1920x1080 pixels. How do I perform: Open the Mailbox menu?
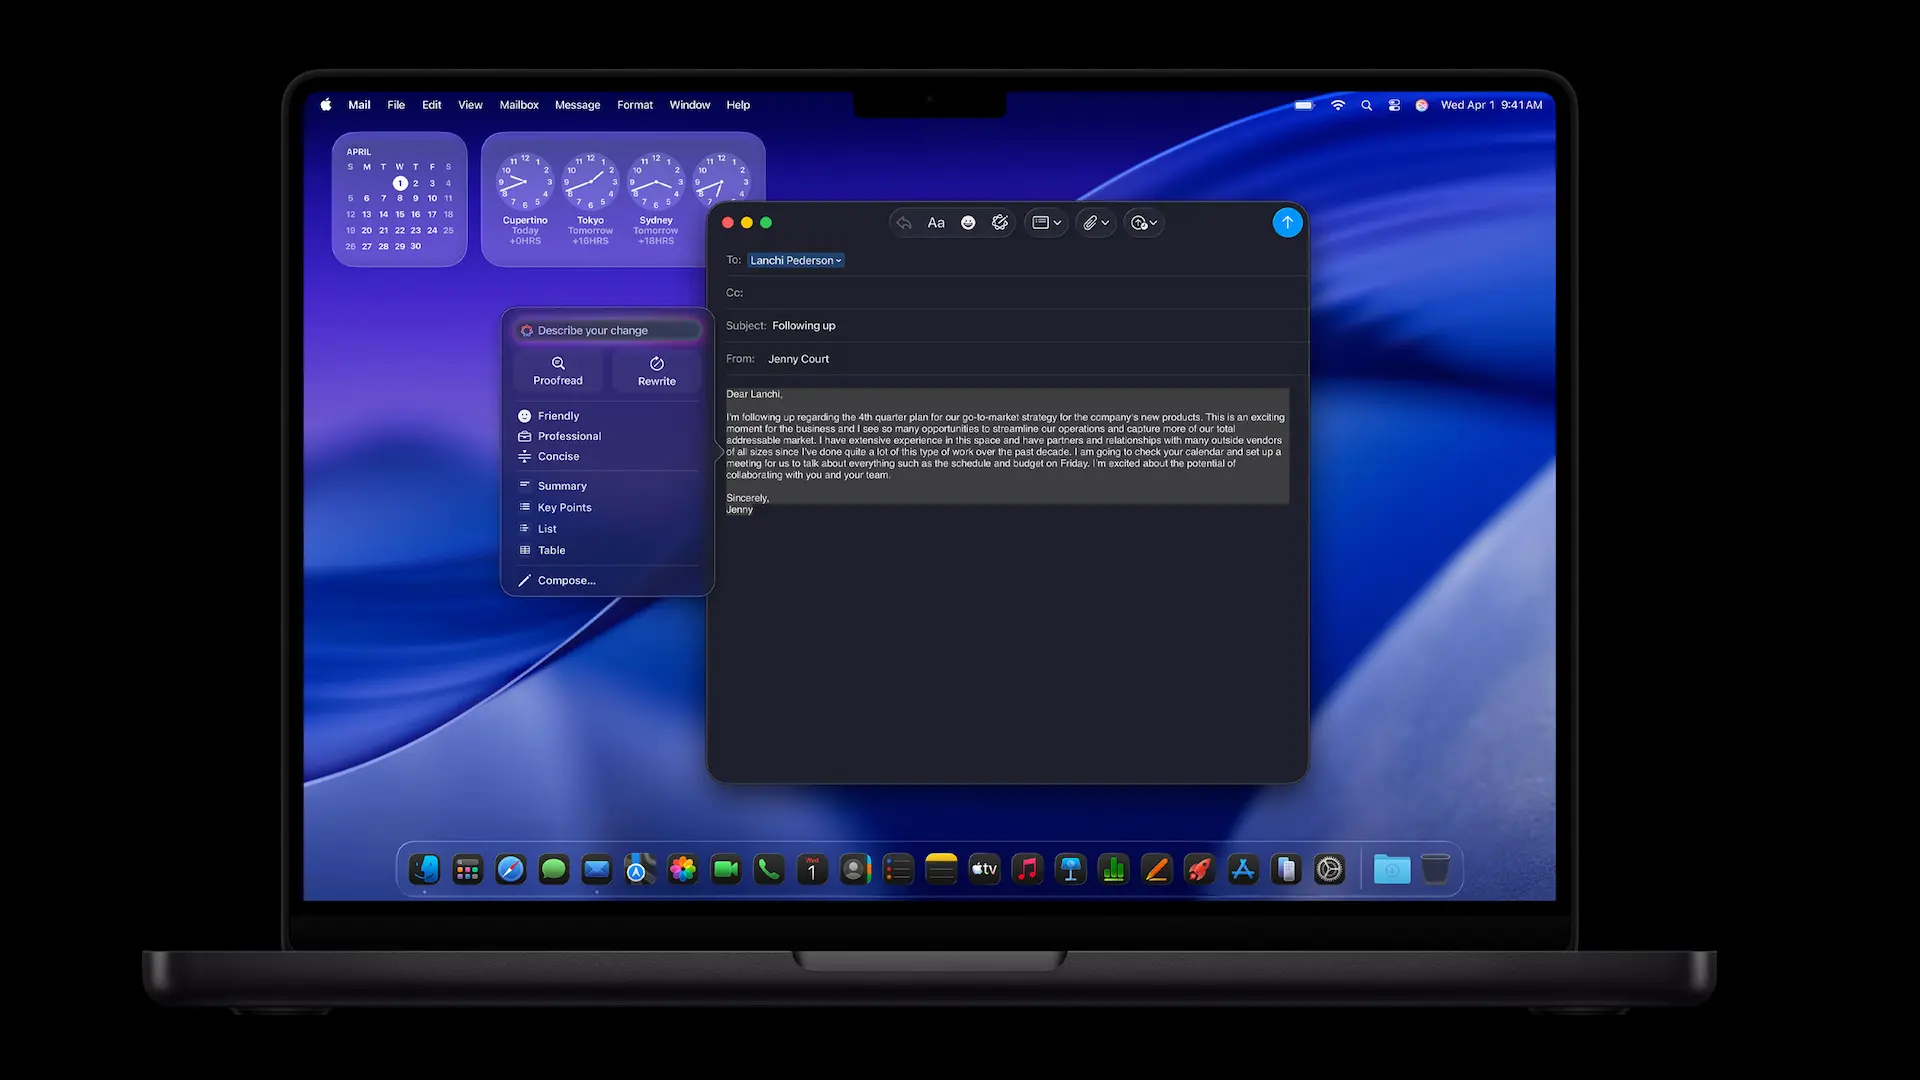click(x=519, y=105)
